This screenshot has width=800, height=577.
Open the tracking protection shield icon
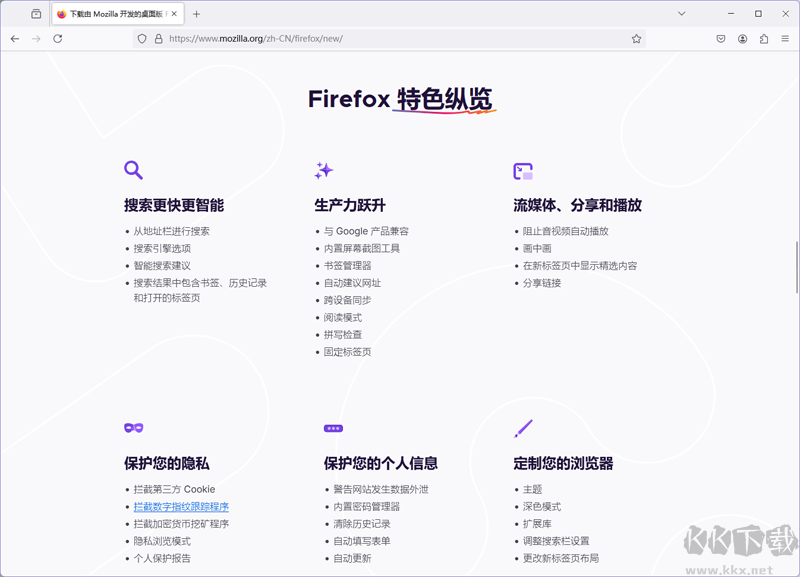[142, 38]
